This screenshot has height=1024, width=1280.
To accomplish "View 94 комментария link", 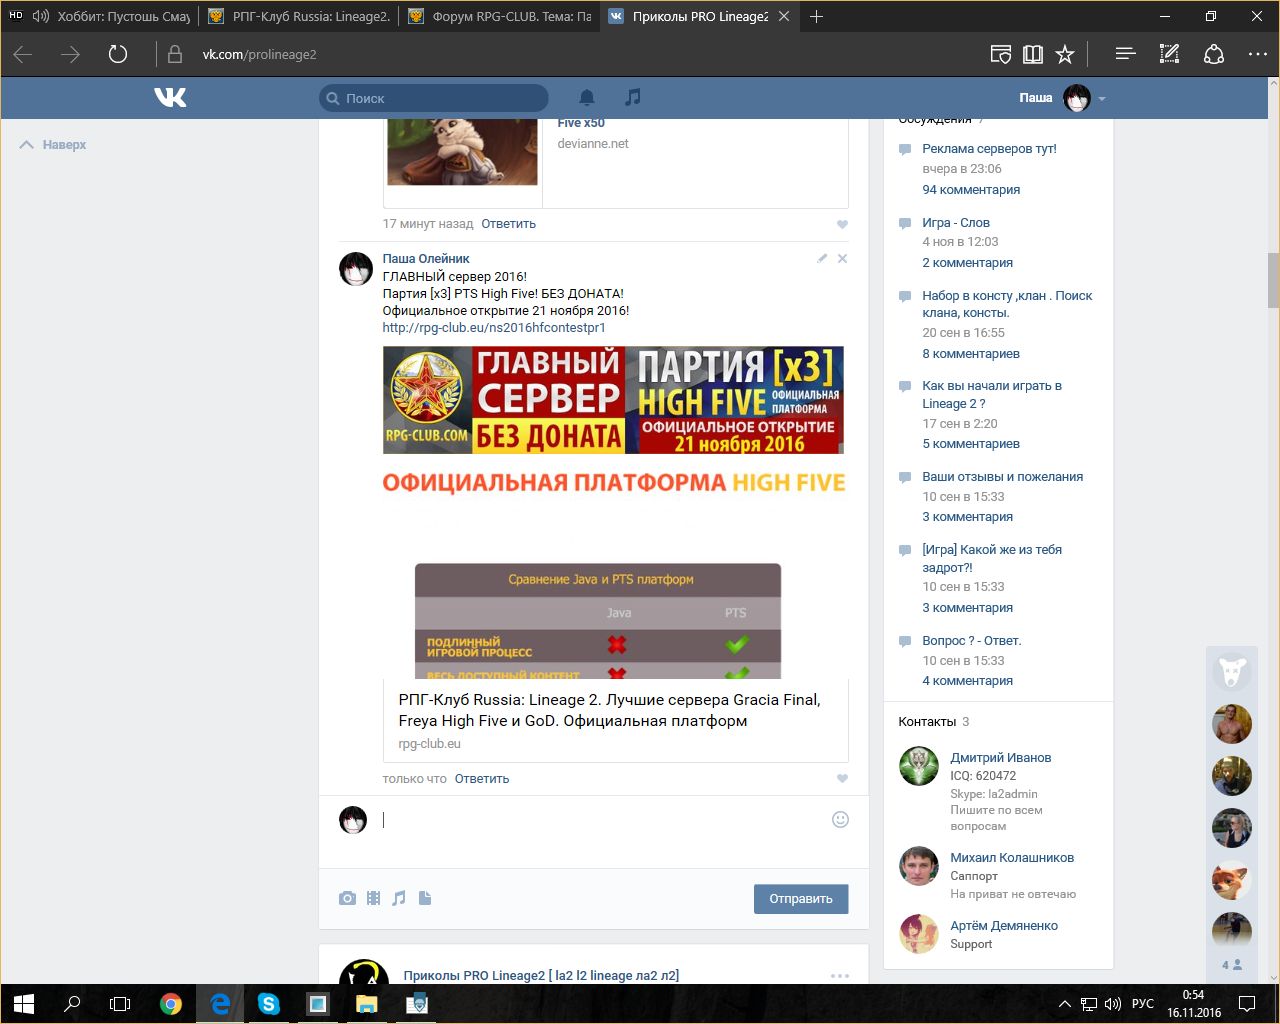I will pos(971,190).
